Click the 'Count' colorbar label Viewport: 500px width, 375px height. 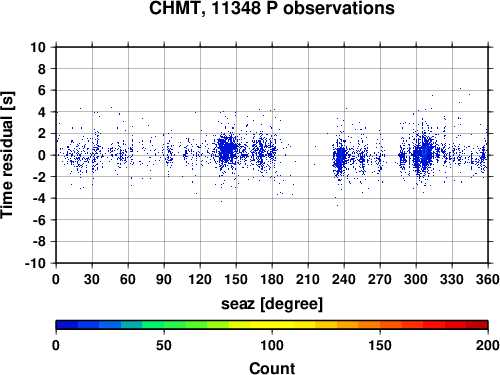272,368
